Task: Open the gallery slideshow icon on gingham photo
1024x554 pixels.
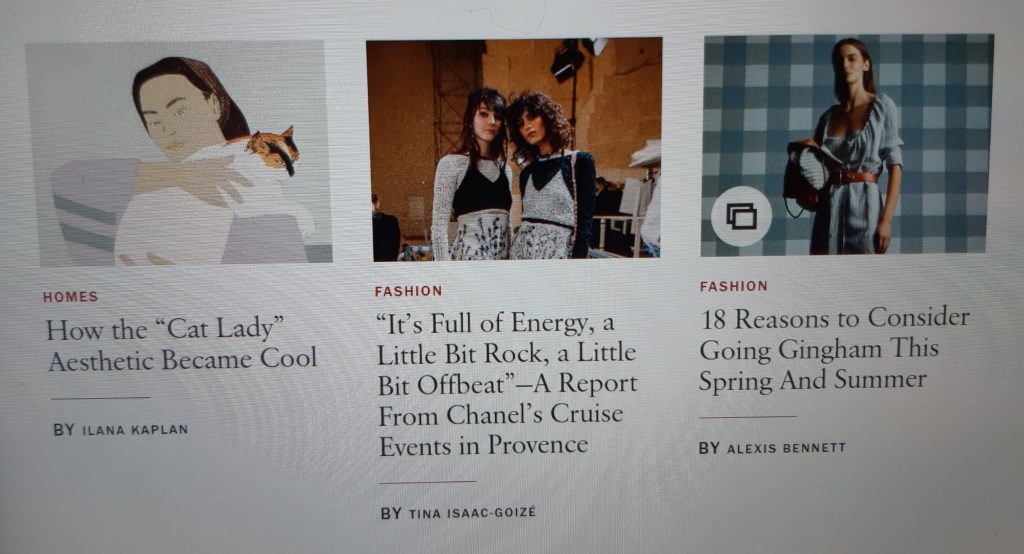Action: coord(741,216)
